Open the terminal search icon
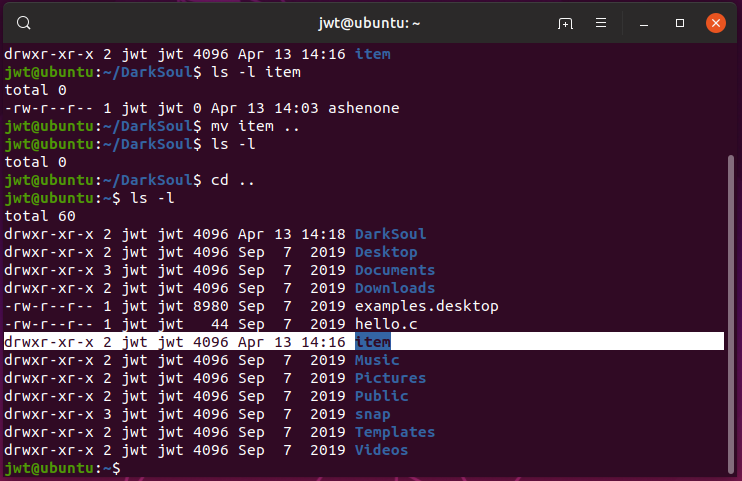 point(23,23)
